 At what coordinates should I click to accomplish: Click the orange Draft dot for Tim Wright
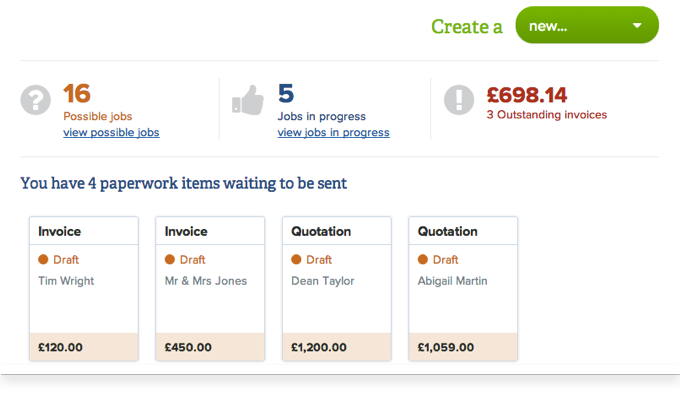coord(43,259)
